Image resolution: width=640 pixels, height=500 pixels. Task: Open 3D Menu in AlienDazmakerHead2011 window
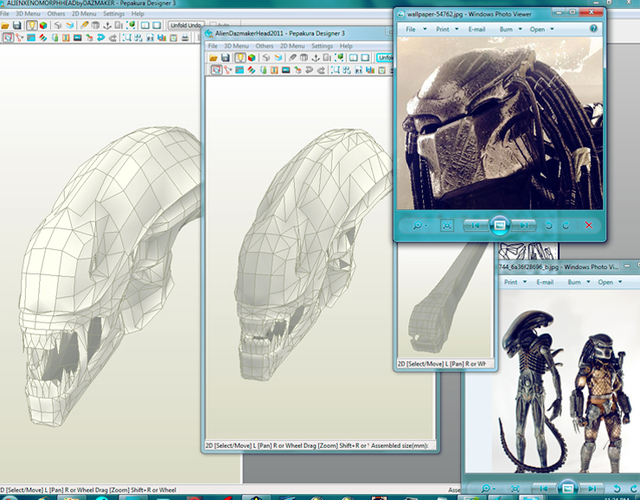(x=236, y=46)
